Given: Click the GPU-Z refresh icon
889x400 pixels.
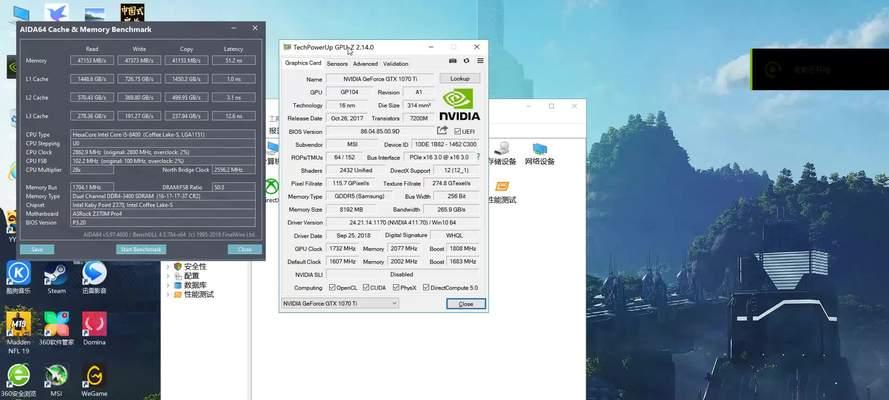Looking at the screenshot, I should click(466, 61).
